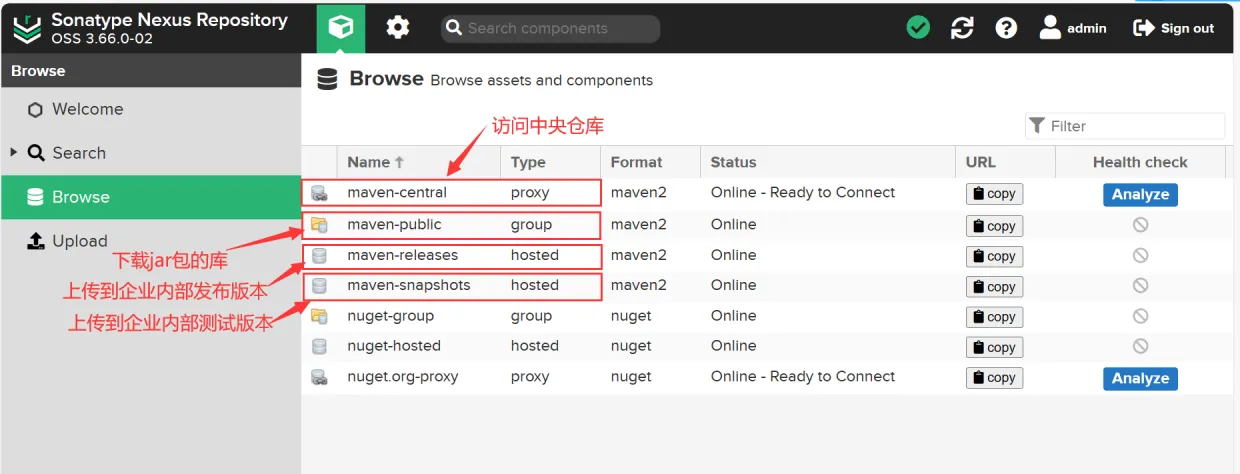
Task: Click the Browse database icon in page title
Action: point(327,80)
